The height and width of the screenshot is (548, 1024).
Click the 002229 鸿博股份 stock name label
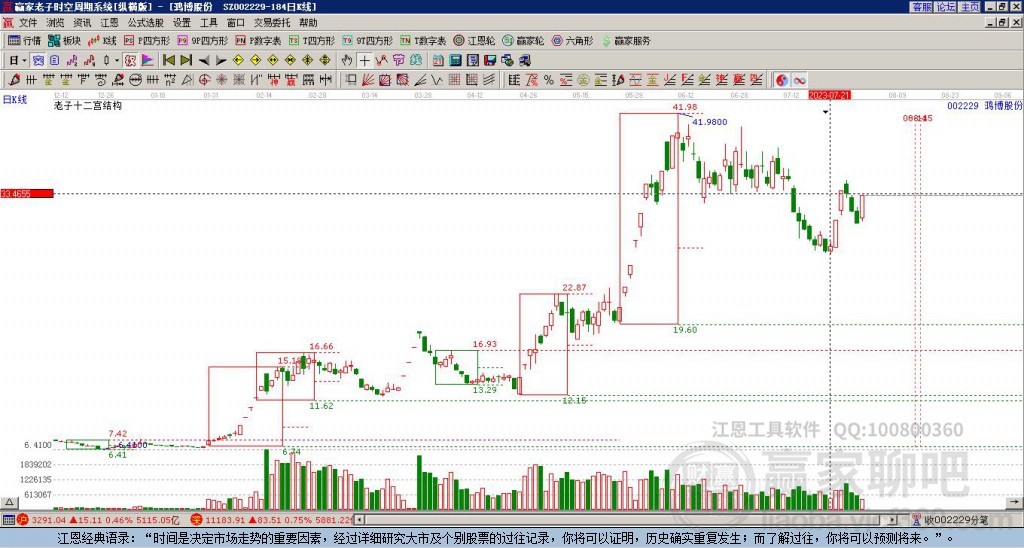984,106
